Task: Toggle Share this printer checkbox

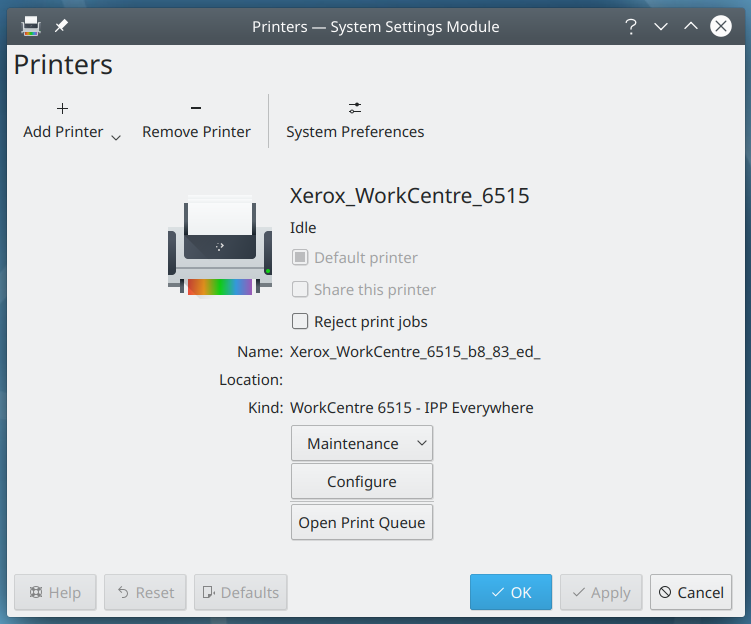Action: 300,289
